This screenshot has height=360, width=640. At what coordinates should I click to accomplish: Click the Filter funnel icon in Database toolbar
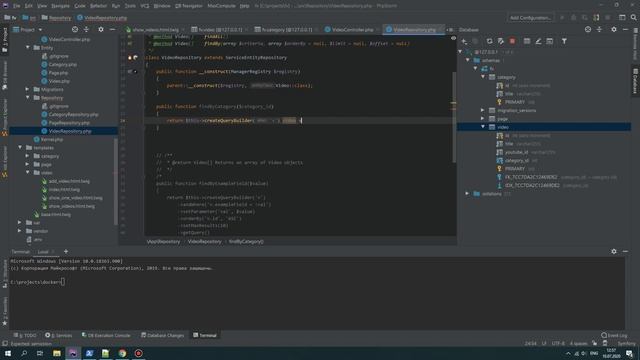tap(564, 41)
